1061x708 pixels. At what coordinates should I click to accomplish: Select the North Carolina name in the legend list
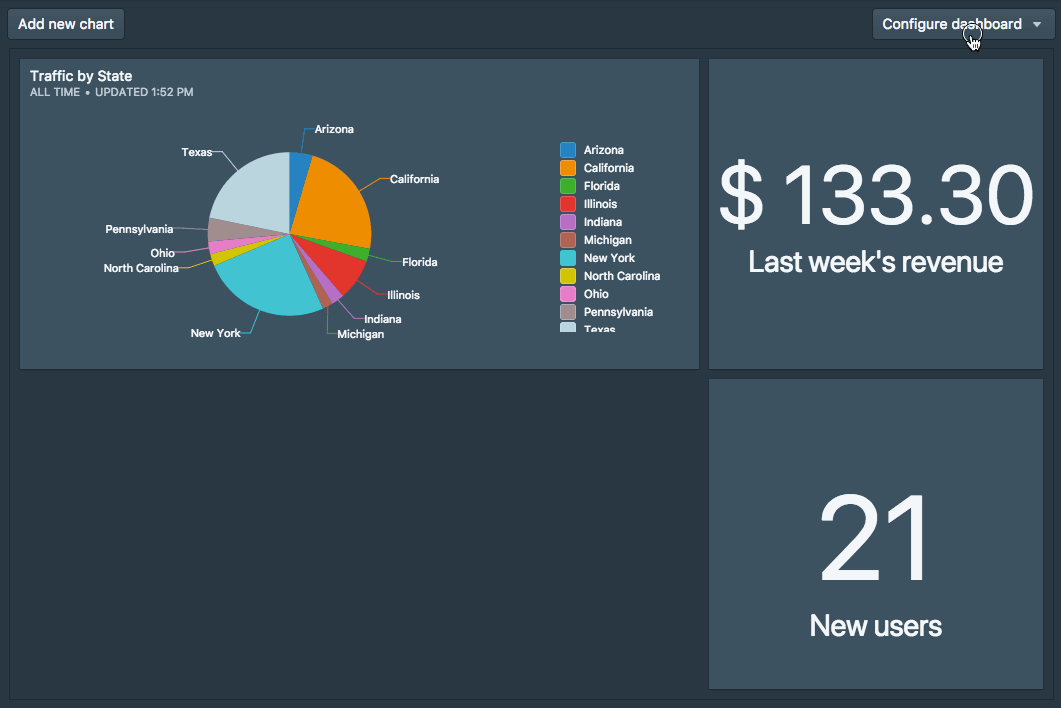622,275
